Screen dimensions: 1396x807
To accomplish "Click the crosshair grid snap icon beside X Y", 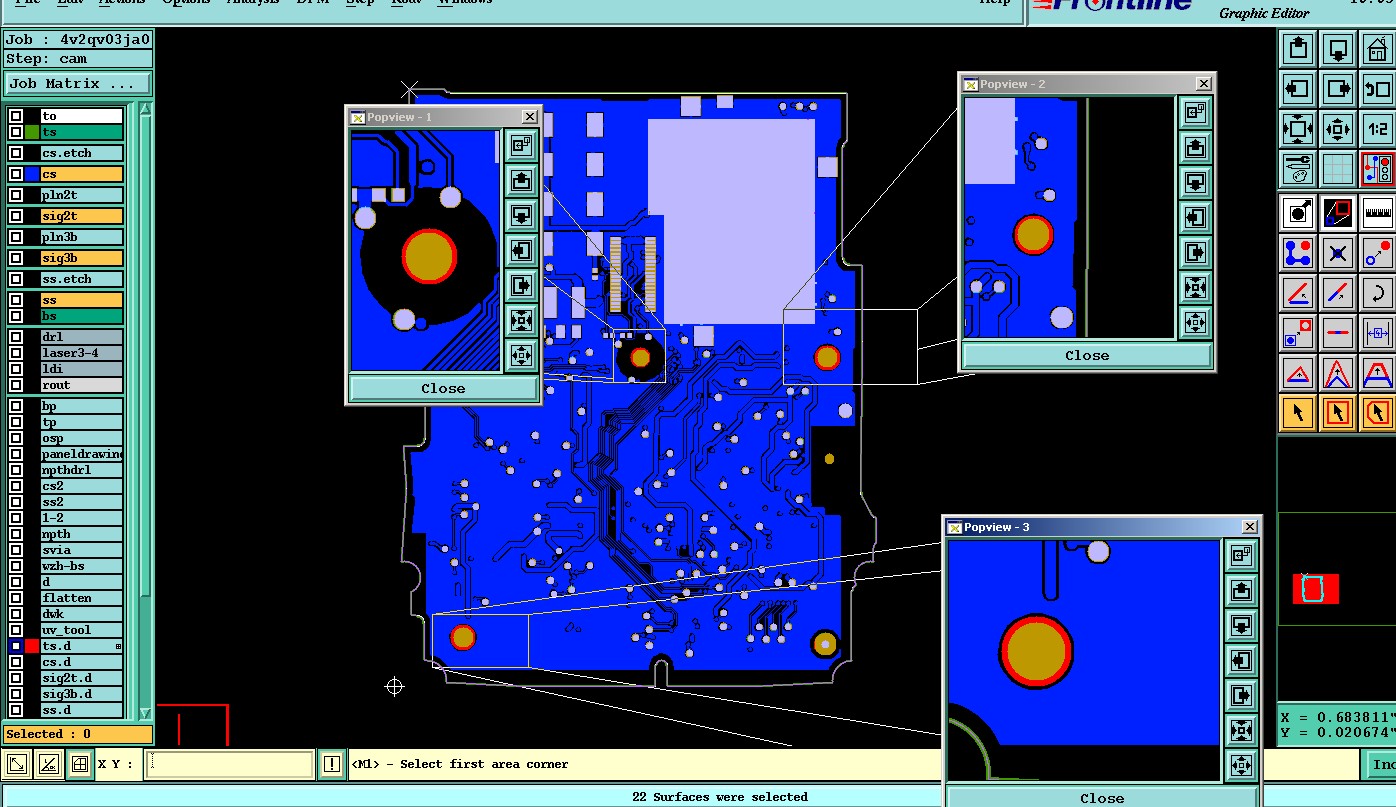I will [x=80, y=765].
